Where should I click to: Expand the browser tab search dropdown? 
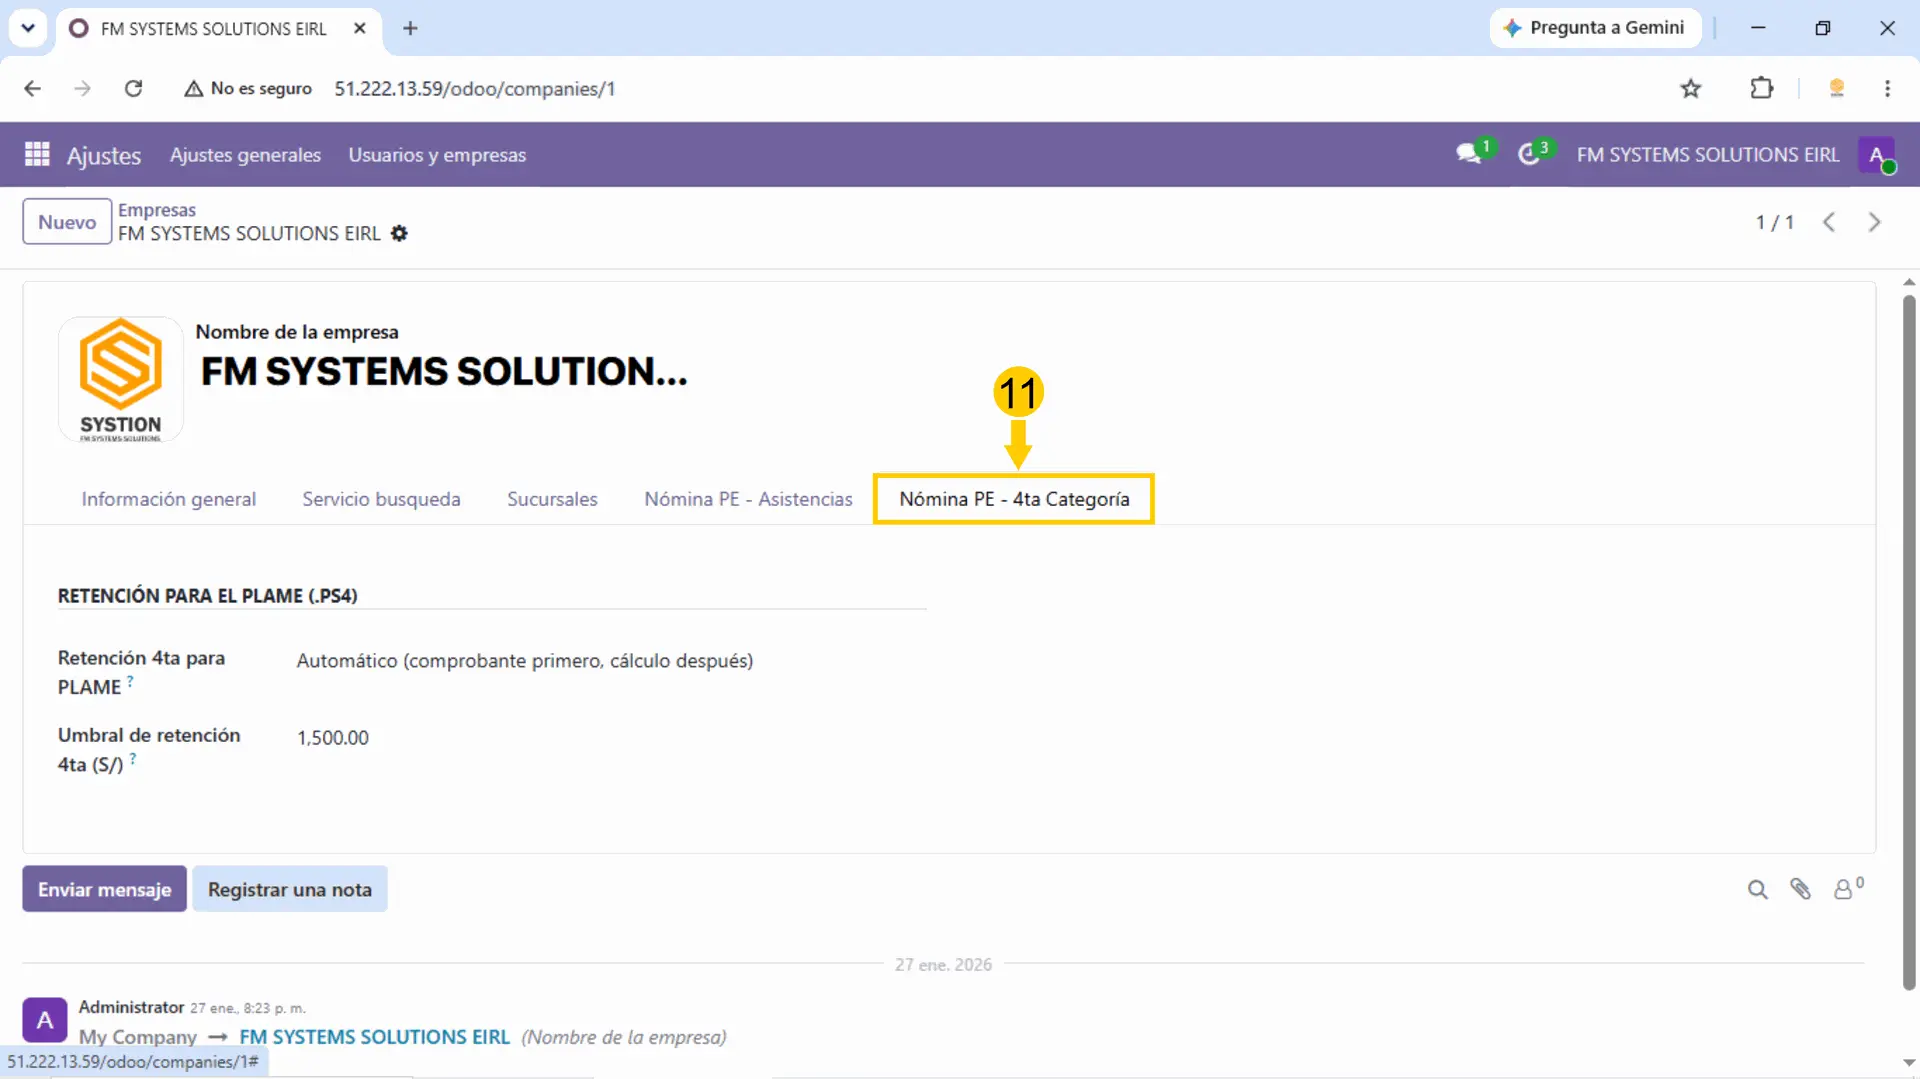(x=28, y=28)
